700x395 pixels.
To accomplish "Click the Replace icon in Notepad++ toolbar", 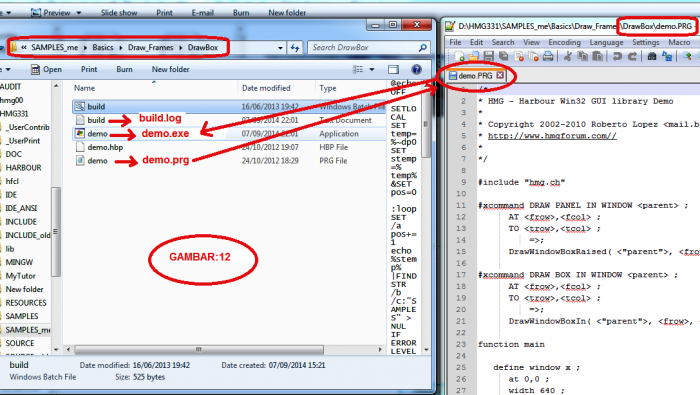I will (667, 56).
